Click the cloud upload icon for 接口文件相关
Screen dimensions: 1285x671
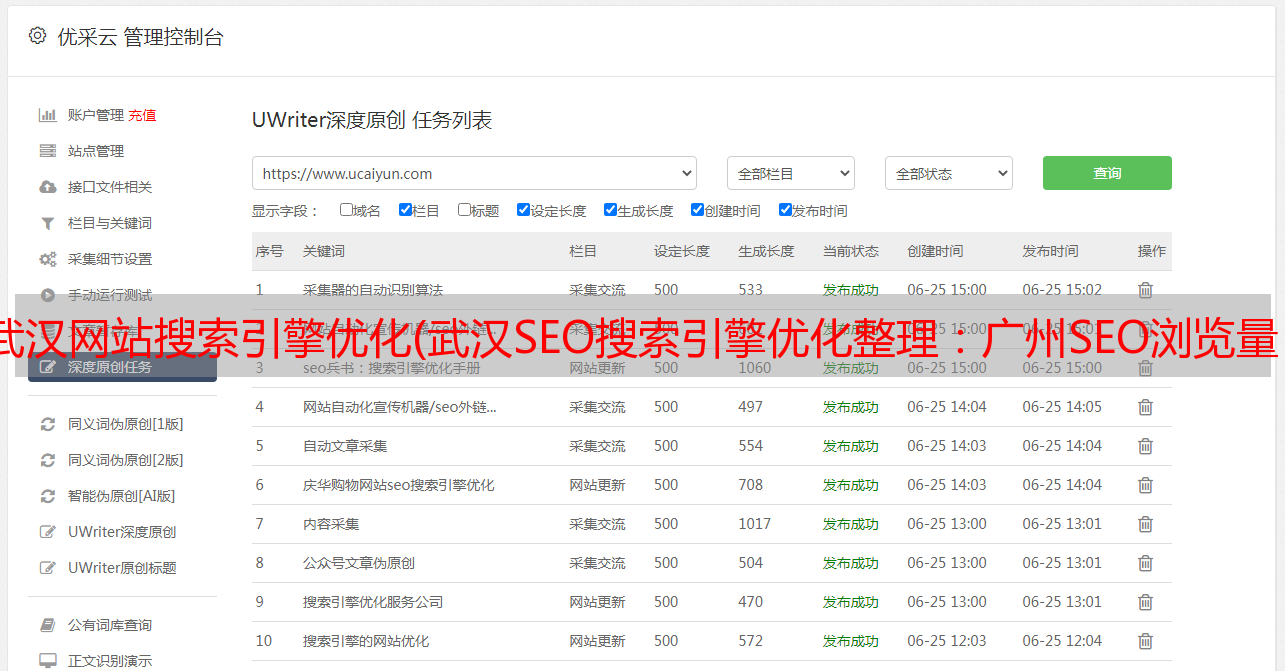(x=47, y=187)
